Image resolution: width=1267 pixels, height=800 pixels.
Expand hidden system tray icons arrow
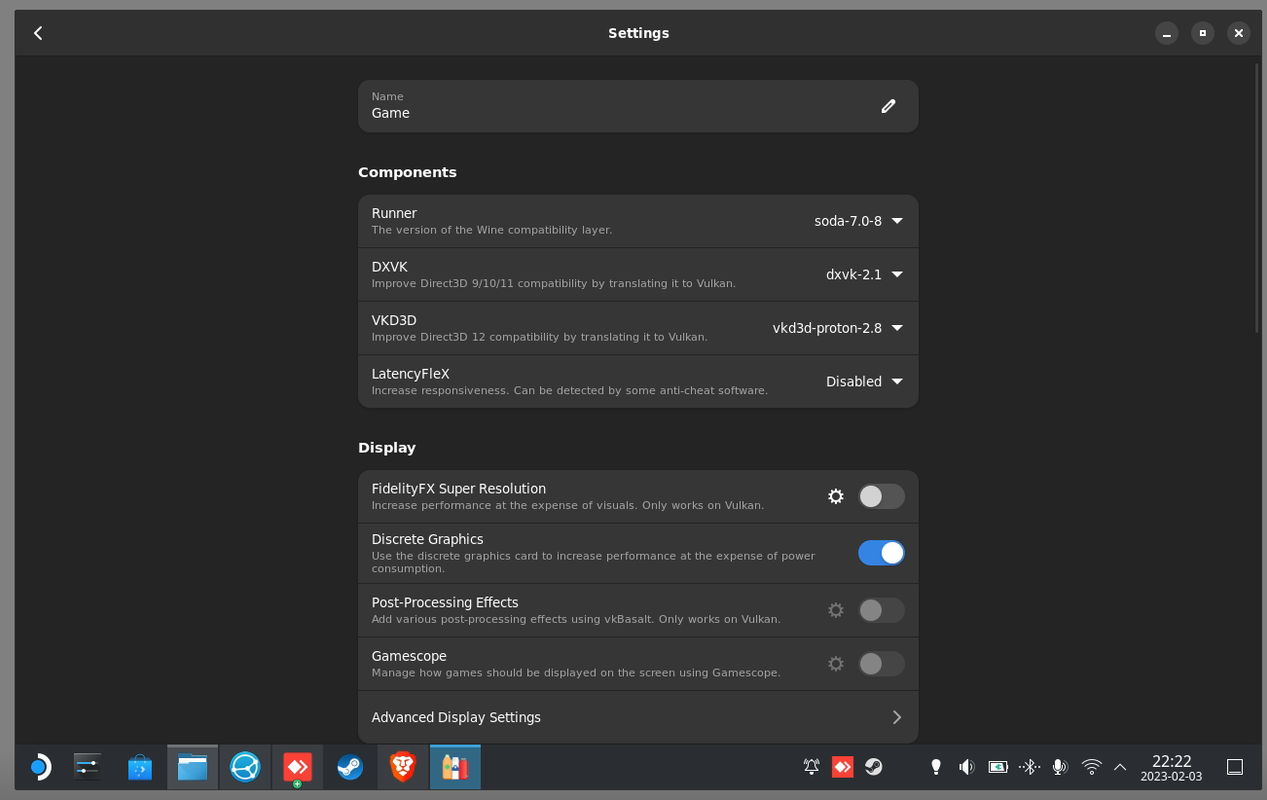(1120, 767)
